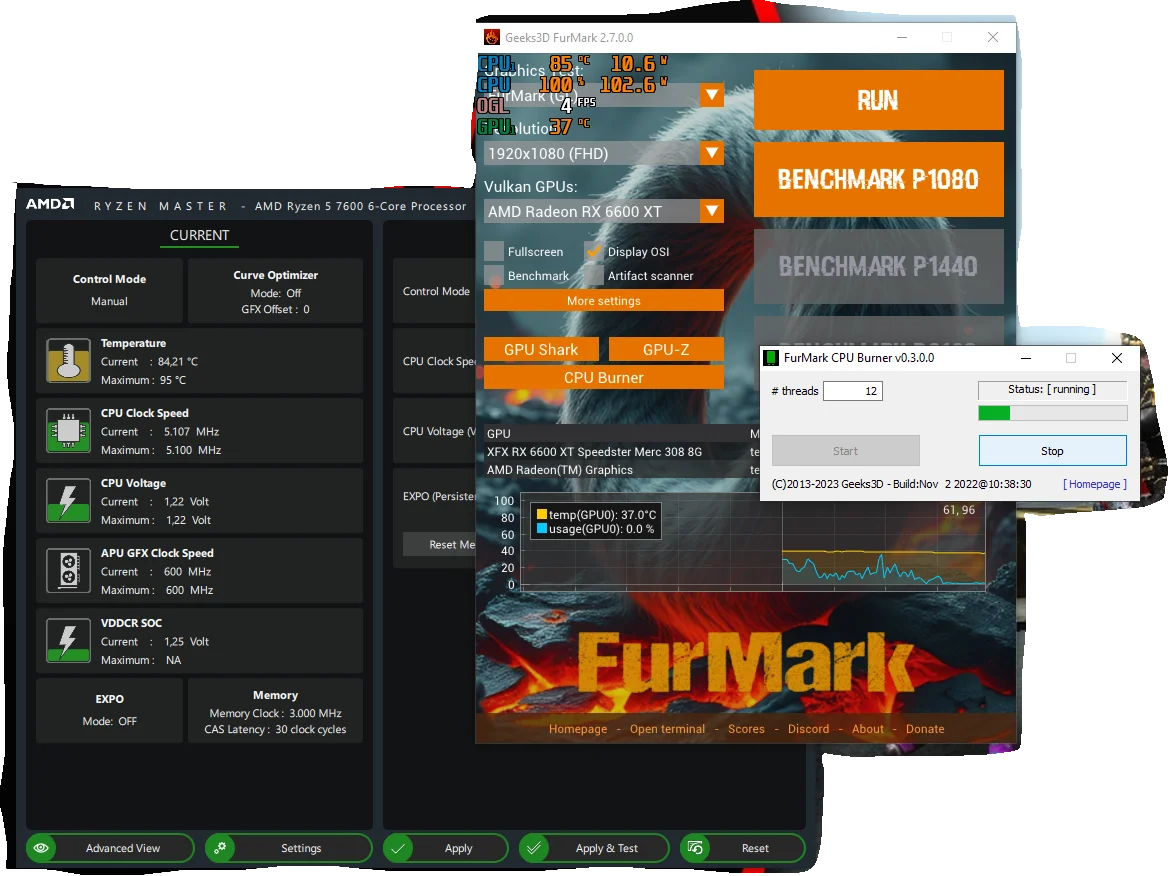Click the FurMark flame icon in title bar
Viewport: 1168px width, 876px height.
coord(492,37)
